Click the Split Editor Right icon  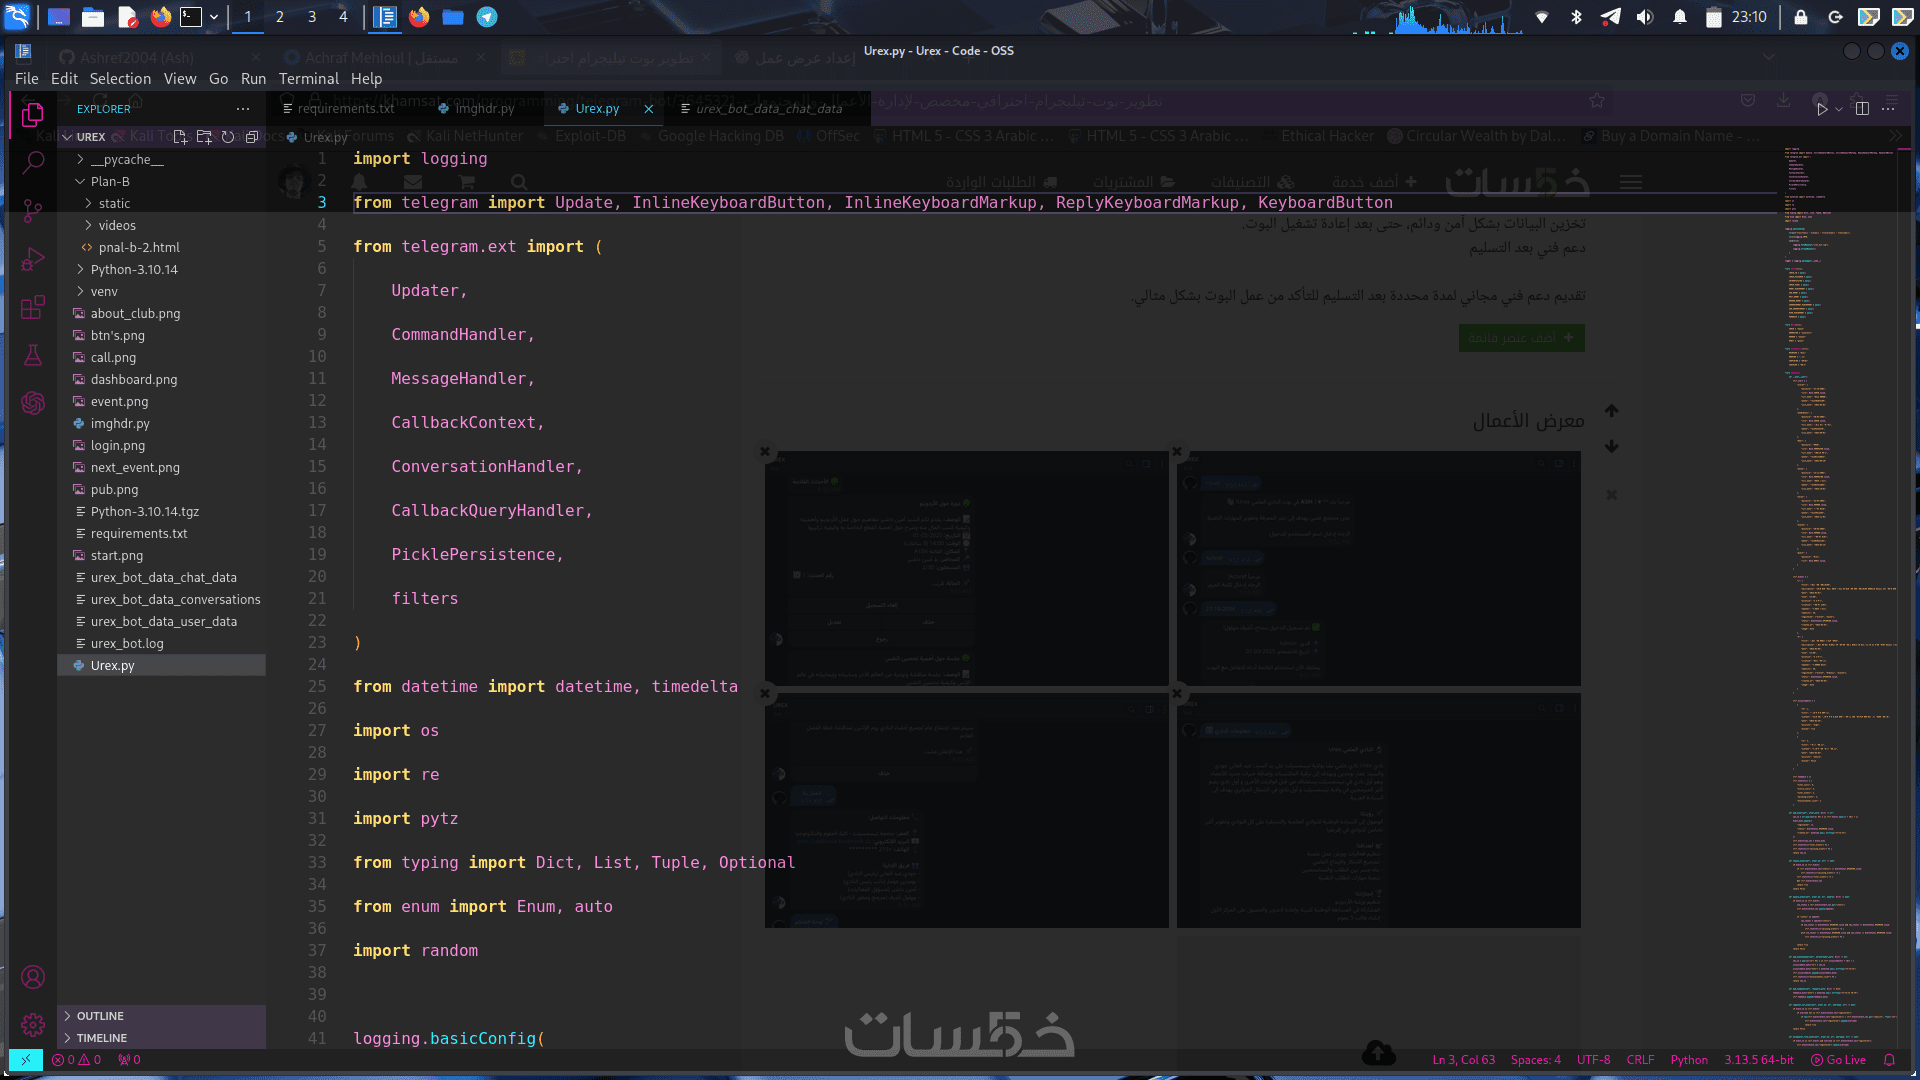(1862, 108)
